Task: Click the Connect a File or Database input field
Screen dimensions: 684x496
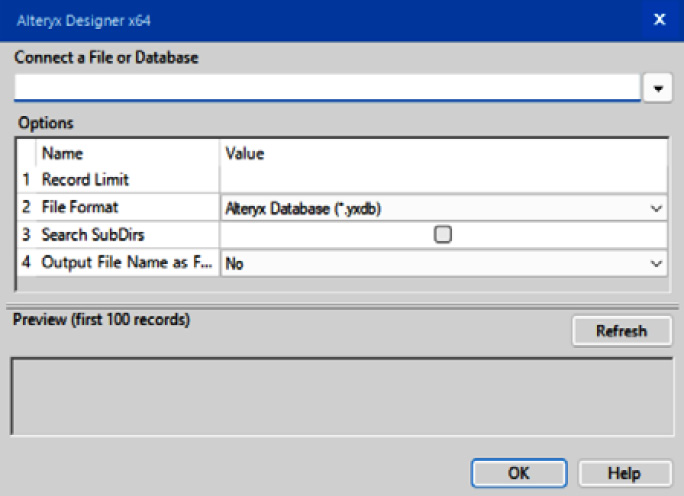Action: coord(327,88)
